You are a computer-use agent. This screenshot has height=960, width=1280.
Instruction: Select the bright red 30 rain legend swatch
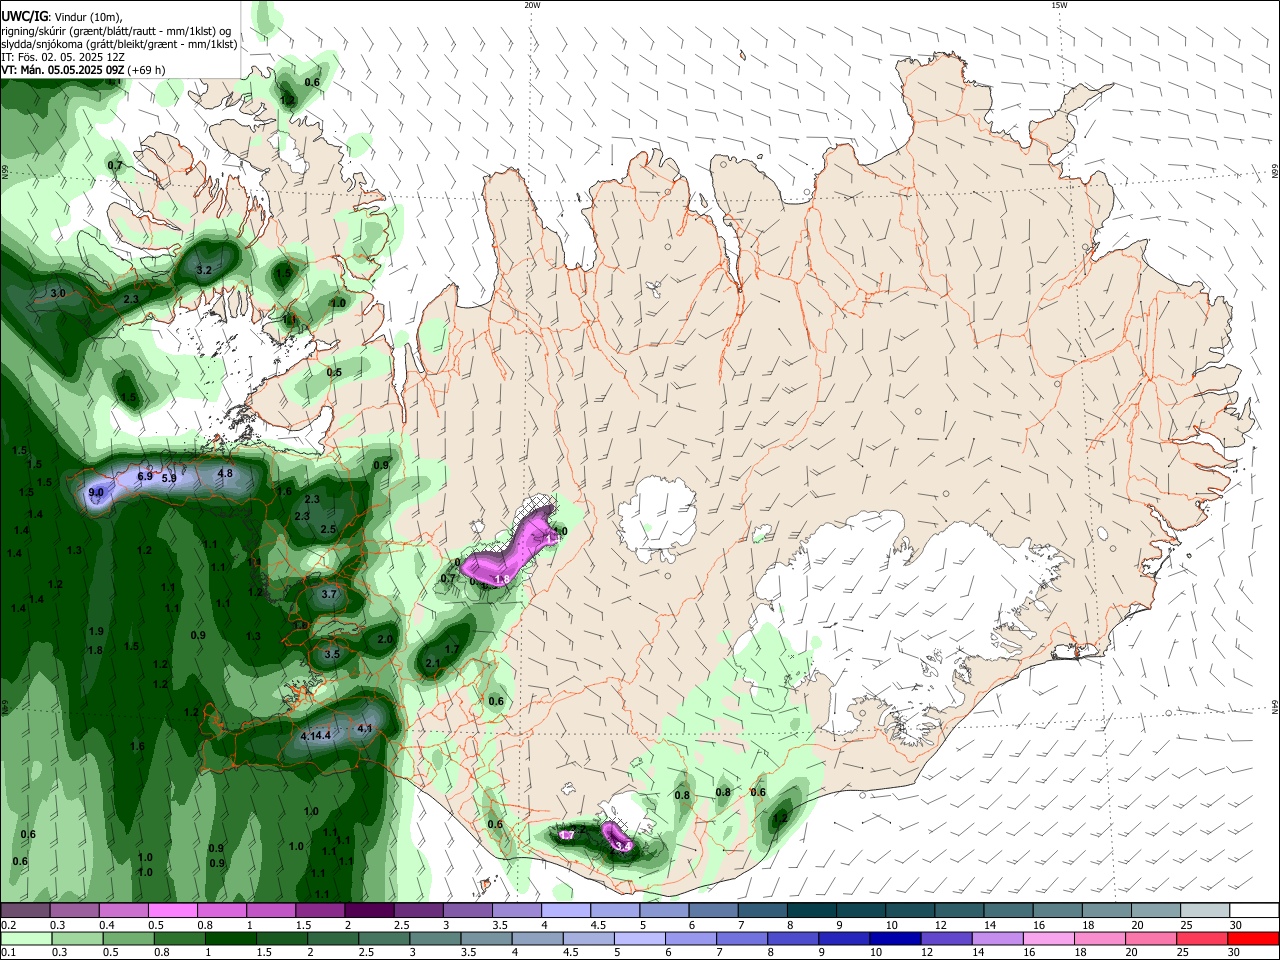point(1253,938)
